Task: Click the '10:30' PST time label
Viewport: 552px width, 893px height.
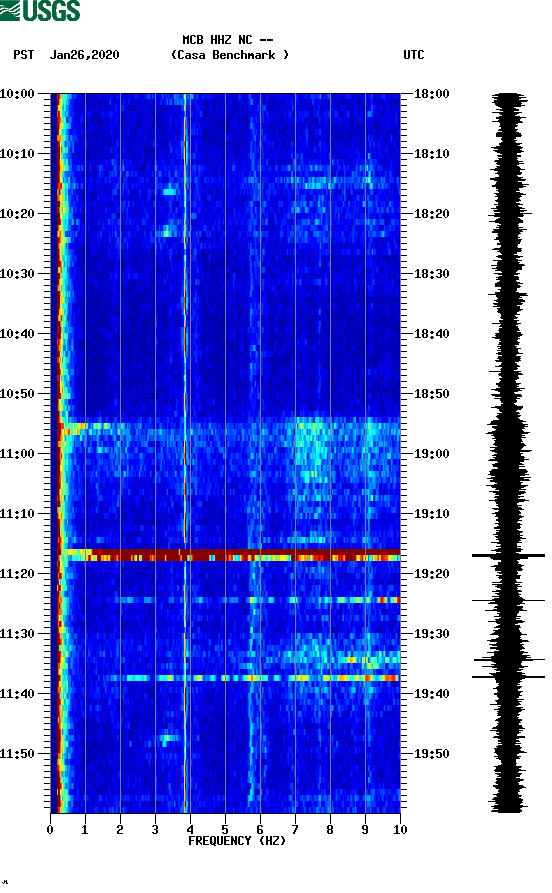Action: [x=17, y=273]
